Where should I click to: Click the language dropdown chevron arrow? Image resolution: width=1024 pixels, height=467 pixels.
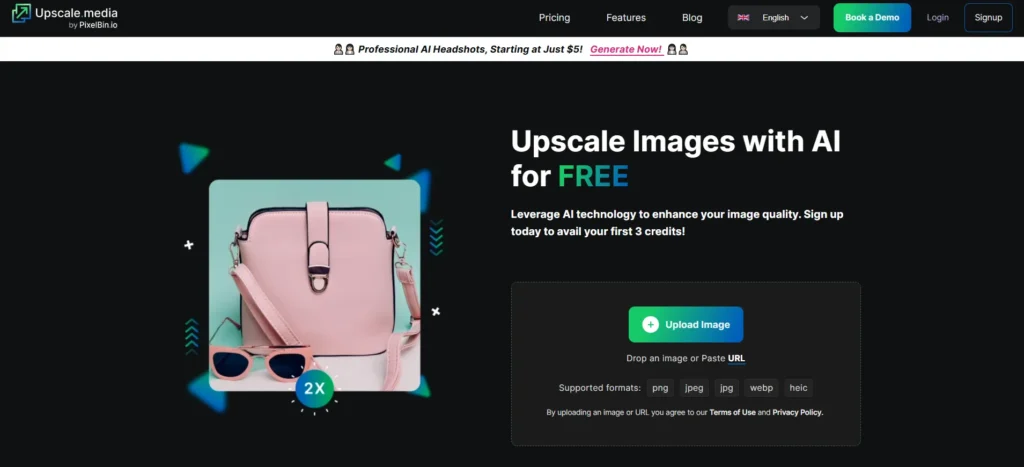[805, 18]
